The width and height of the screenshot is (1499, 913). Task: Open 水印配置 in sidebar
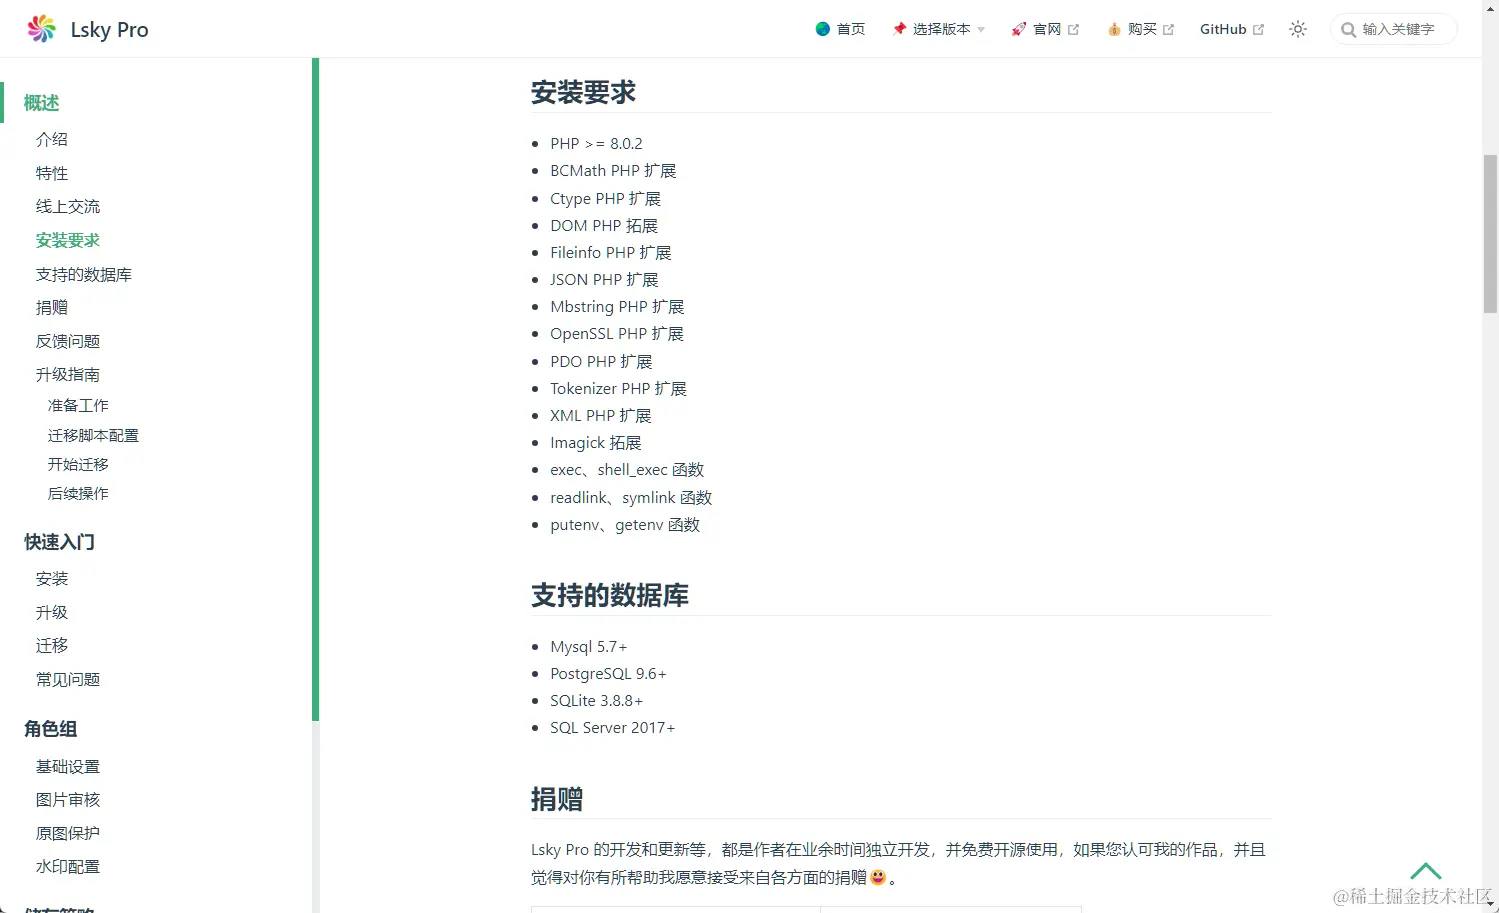68,866
